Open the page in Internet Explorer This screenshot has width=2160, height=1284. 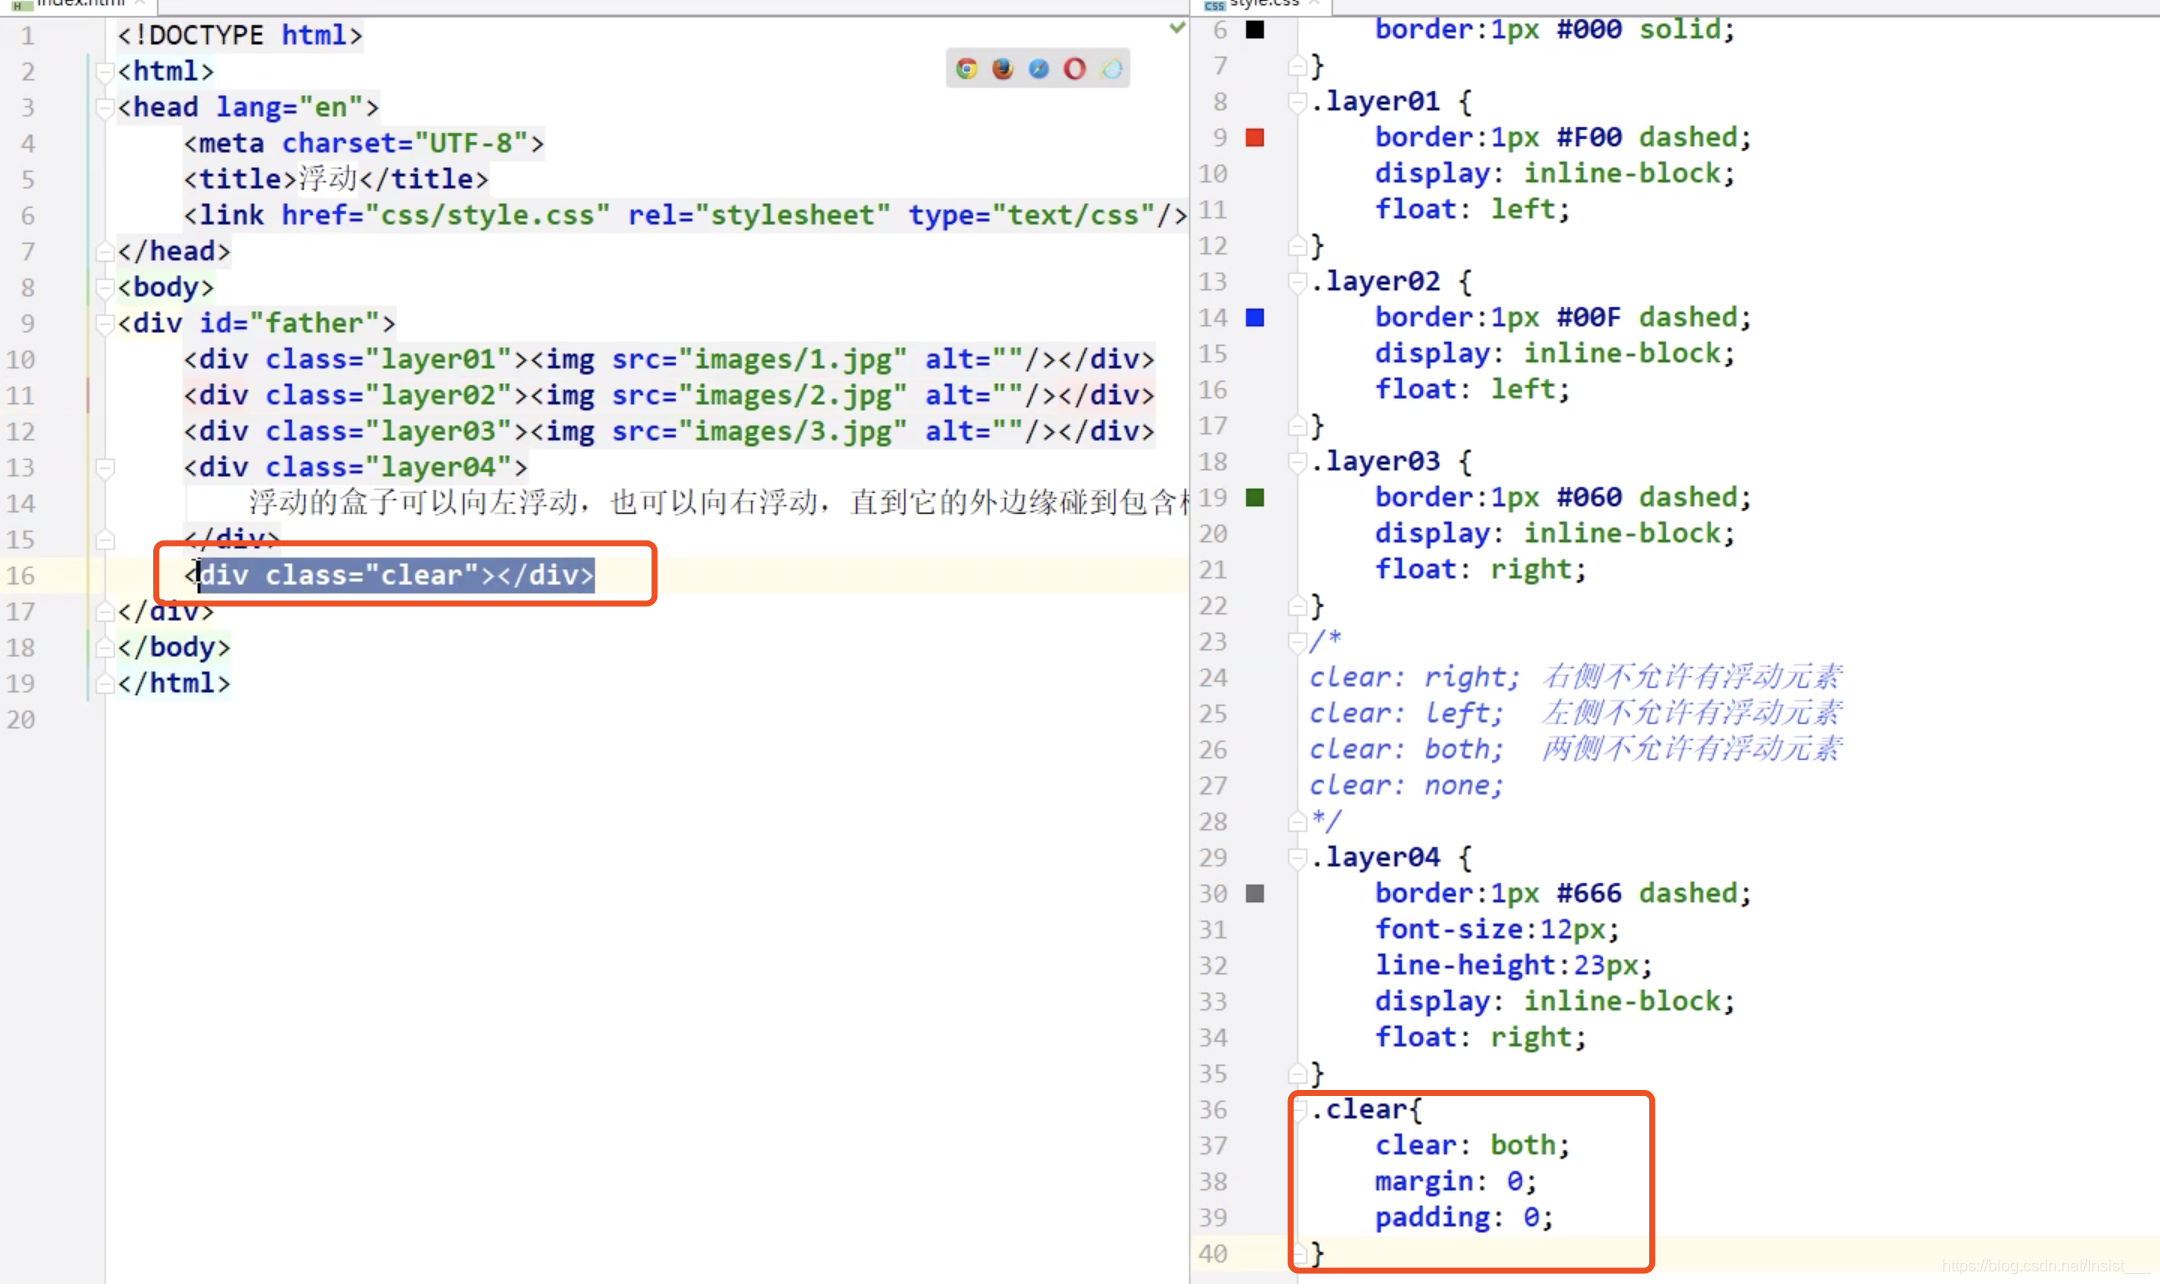pyautogui.click(x=1111, y=69)
